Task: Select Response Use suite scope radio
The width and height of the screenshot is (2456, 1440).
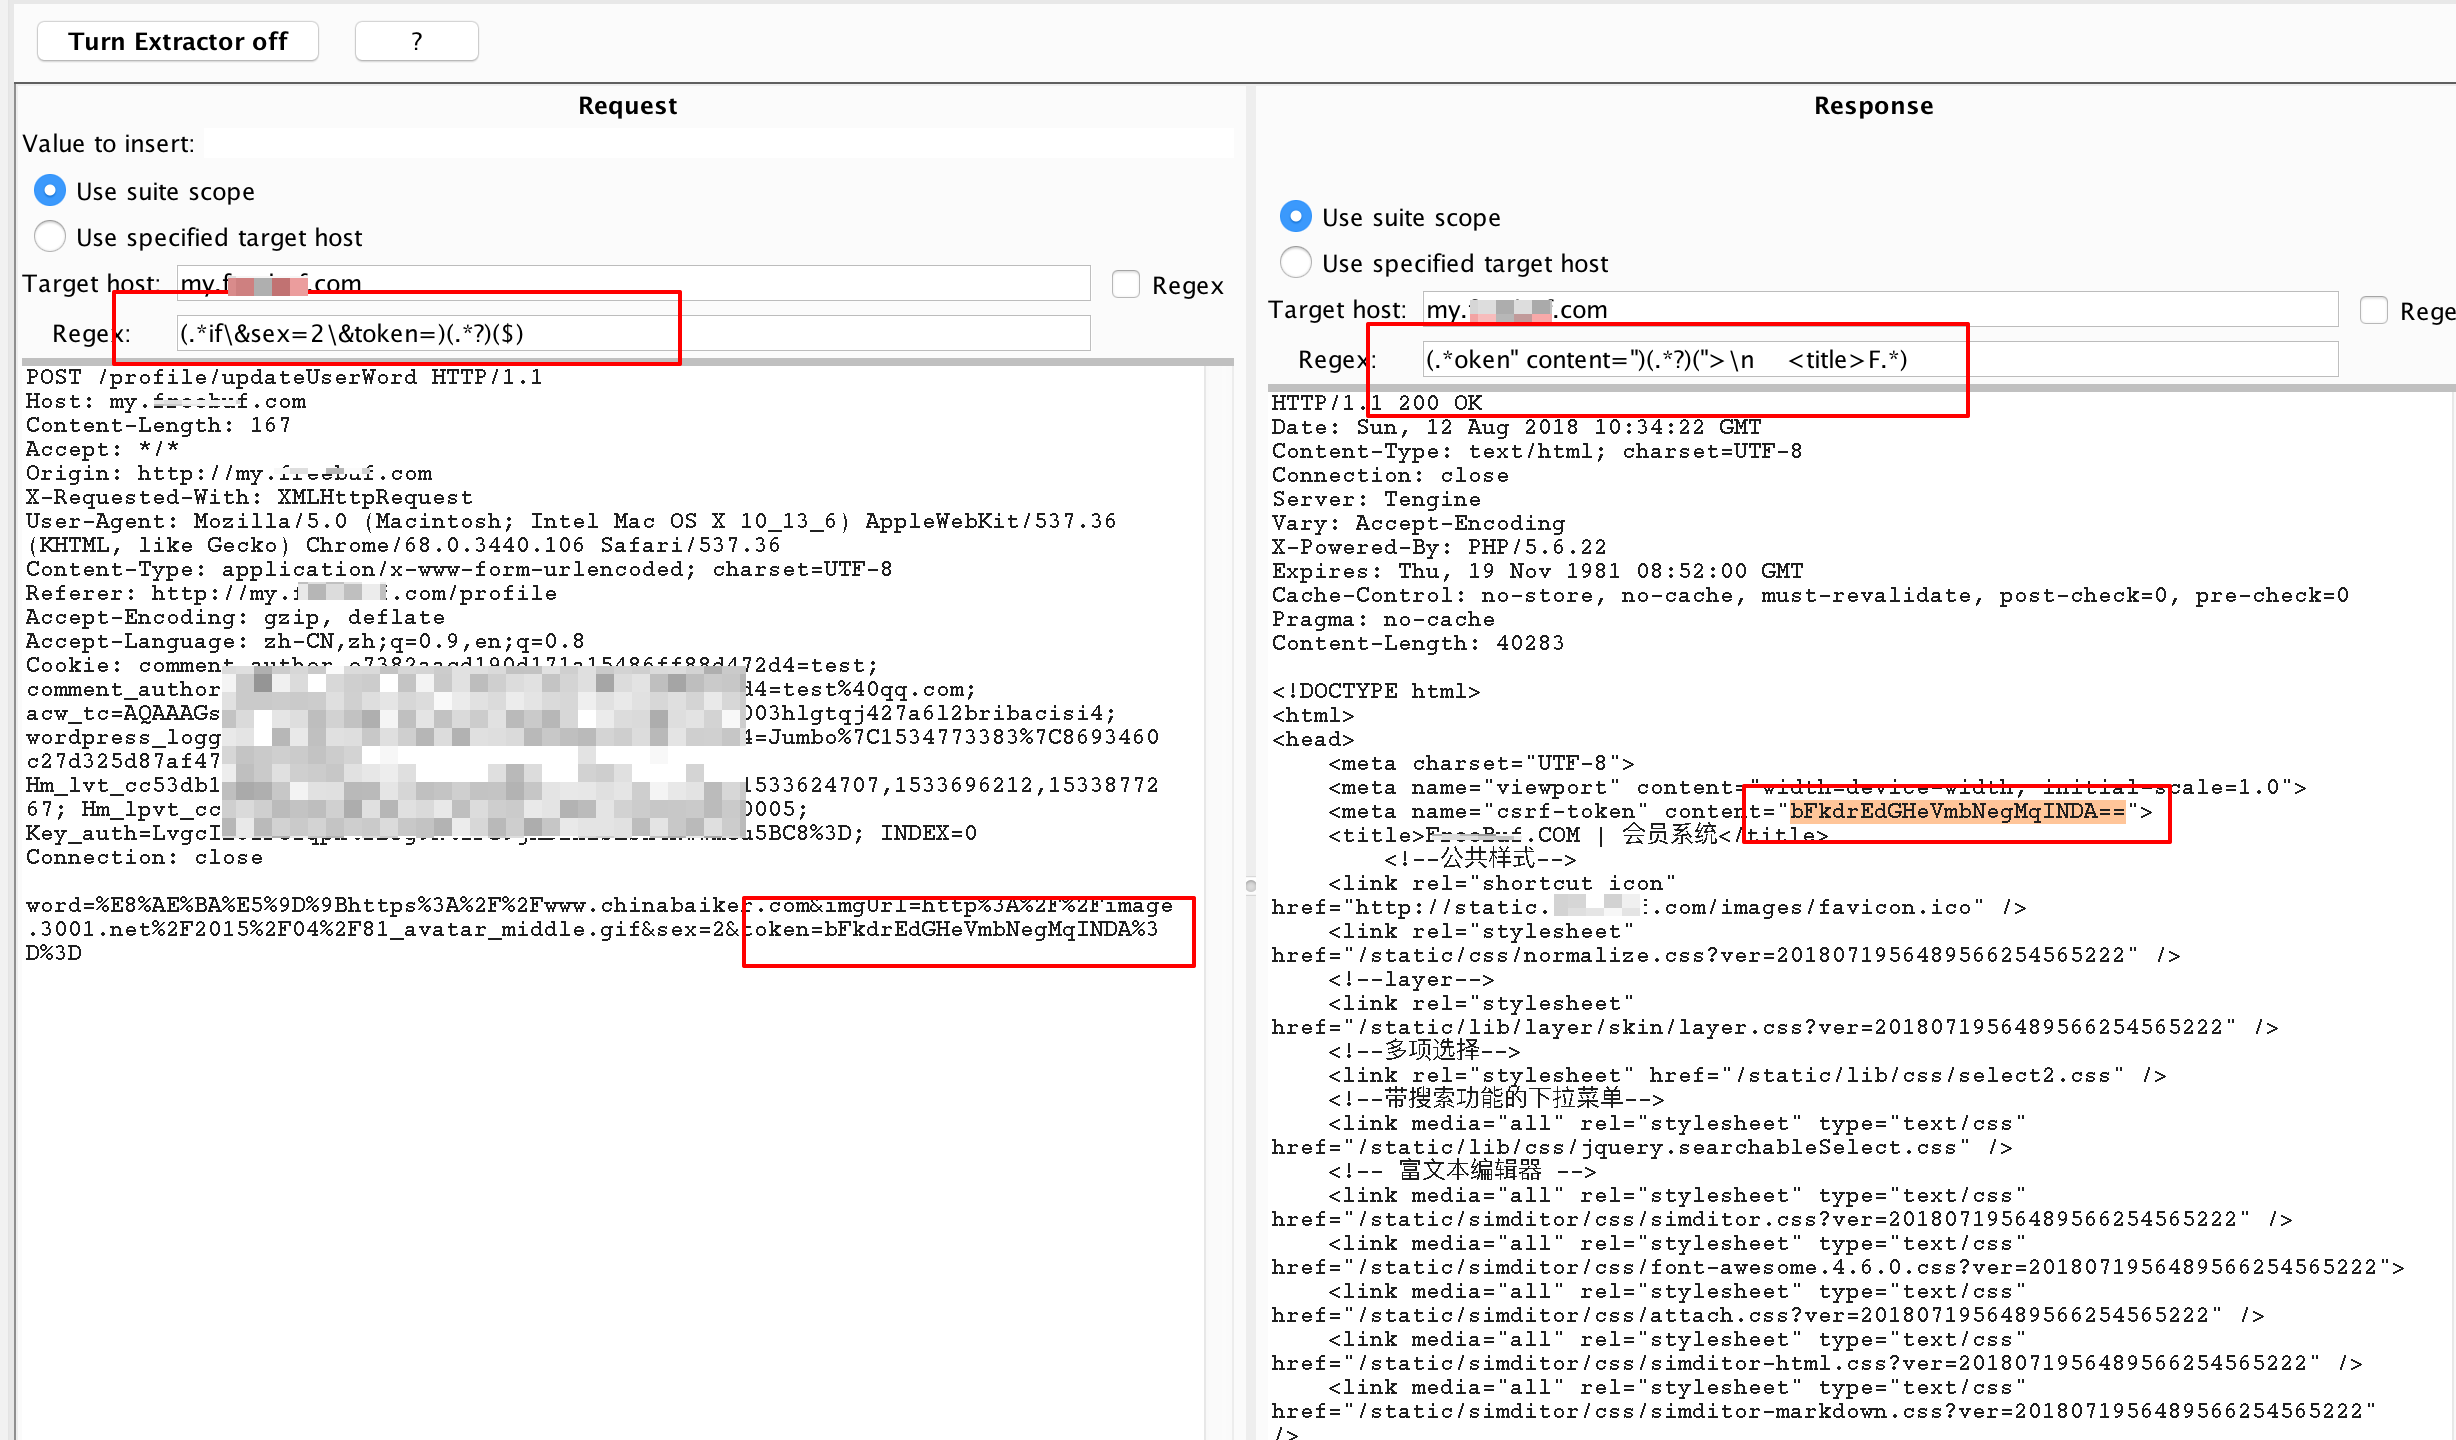Action: pos(1295,216)
